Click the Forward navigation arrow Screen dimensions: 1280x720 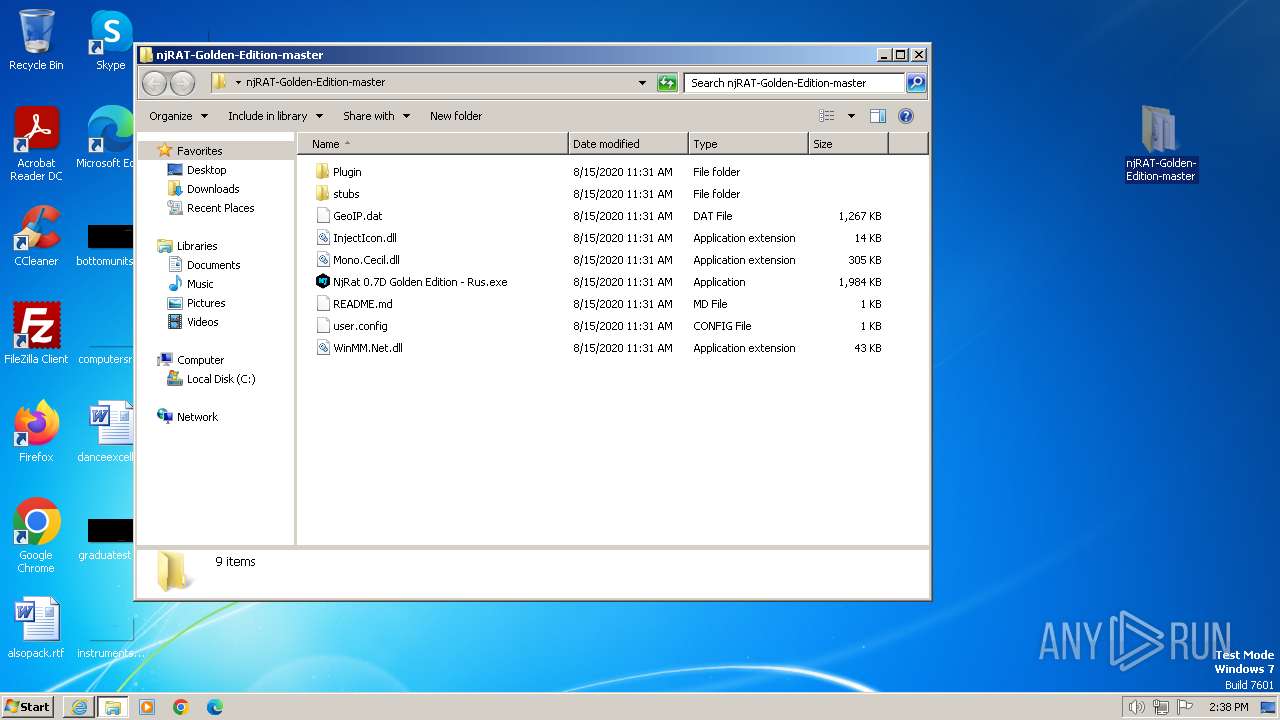[x=182, y=83]
